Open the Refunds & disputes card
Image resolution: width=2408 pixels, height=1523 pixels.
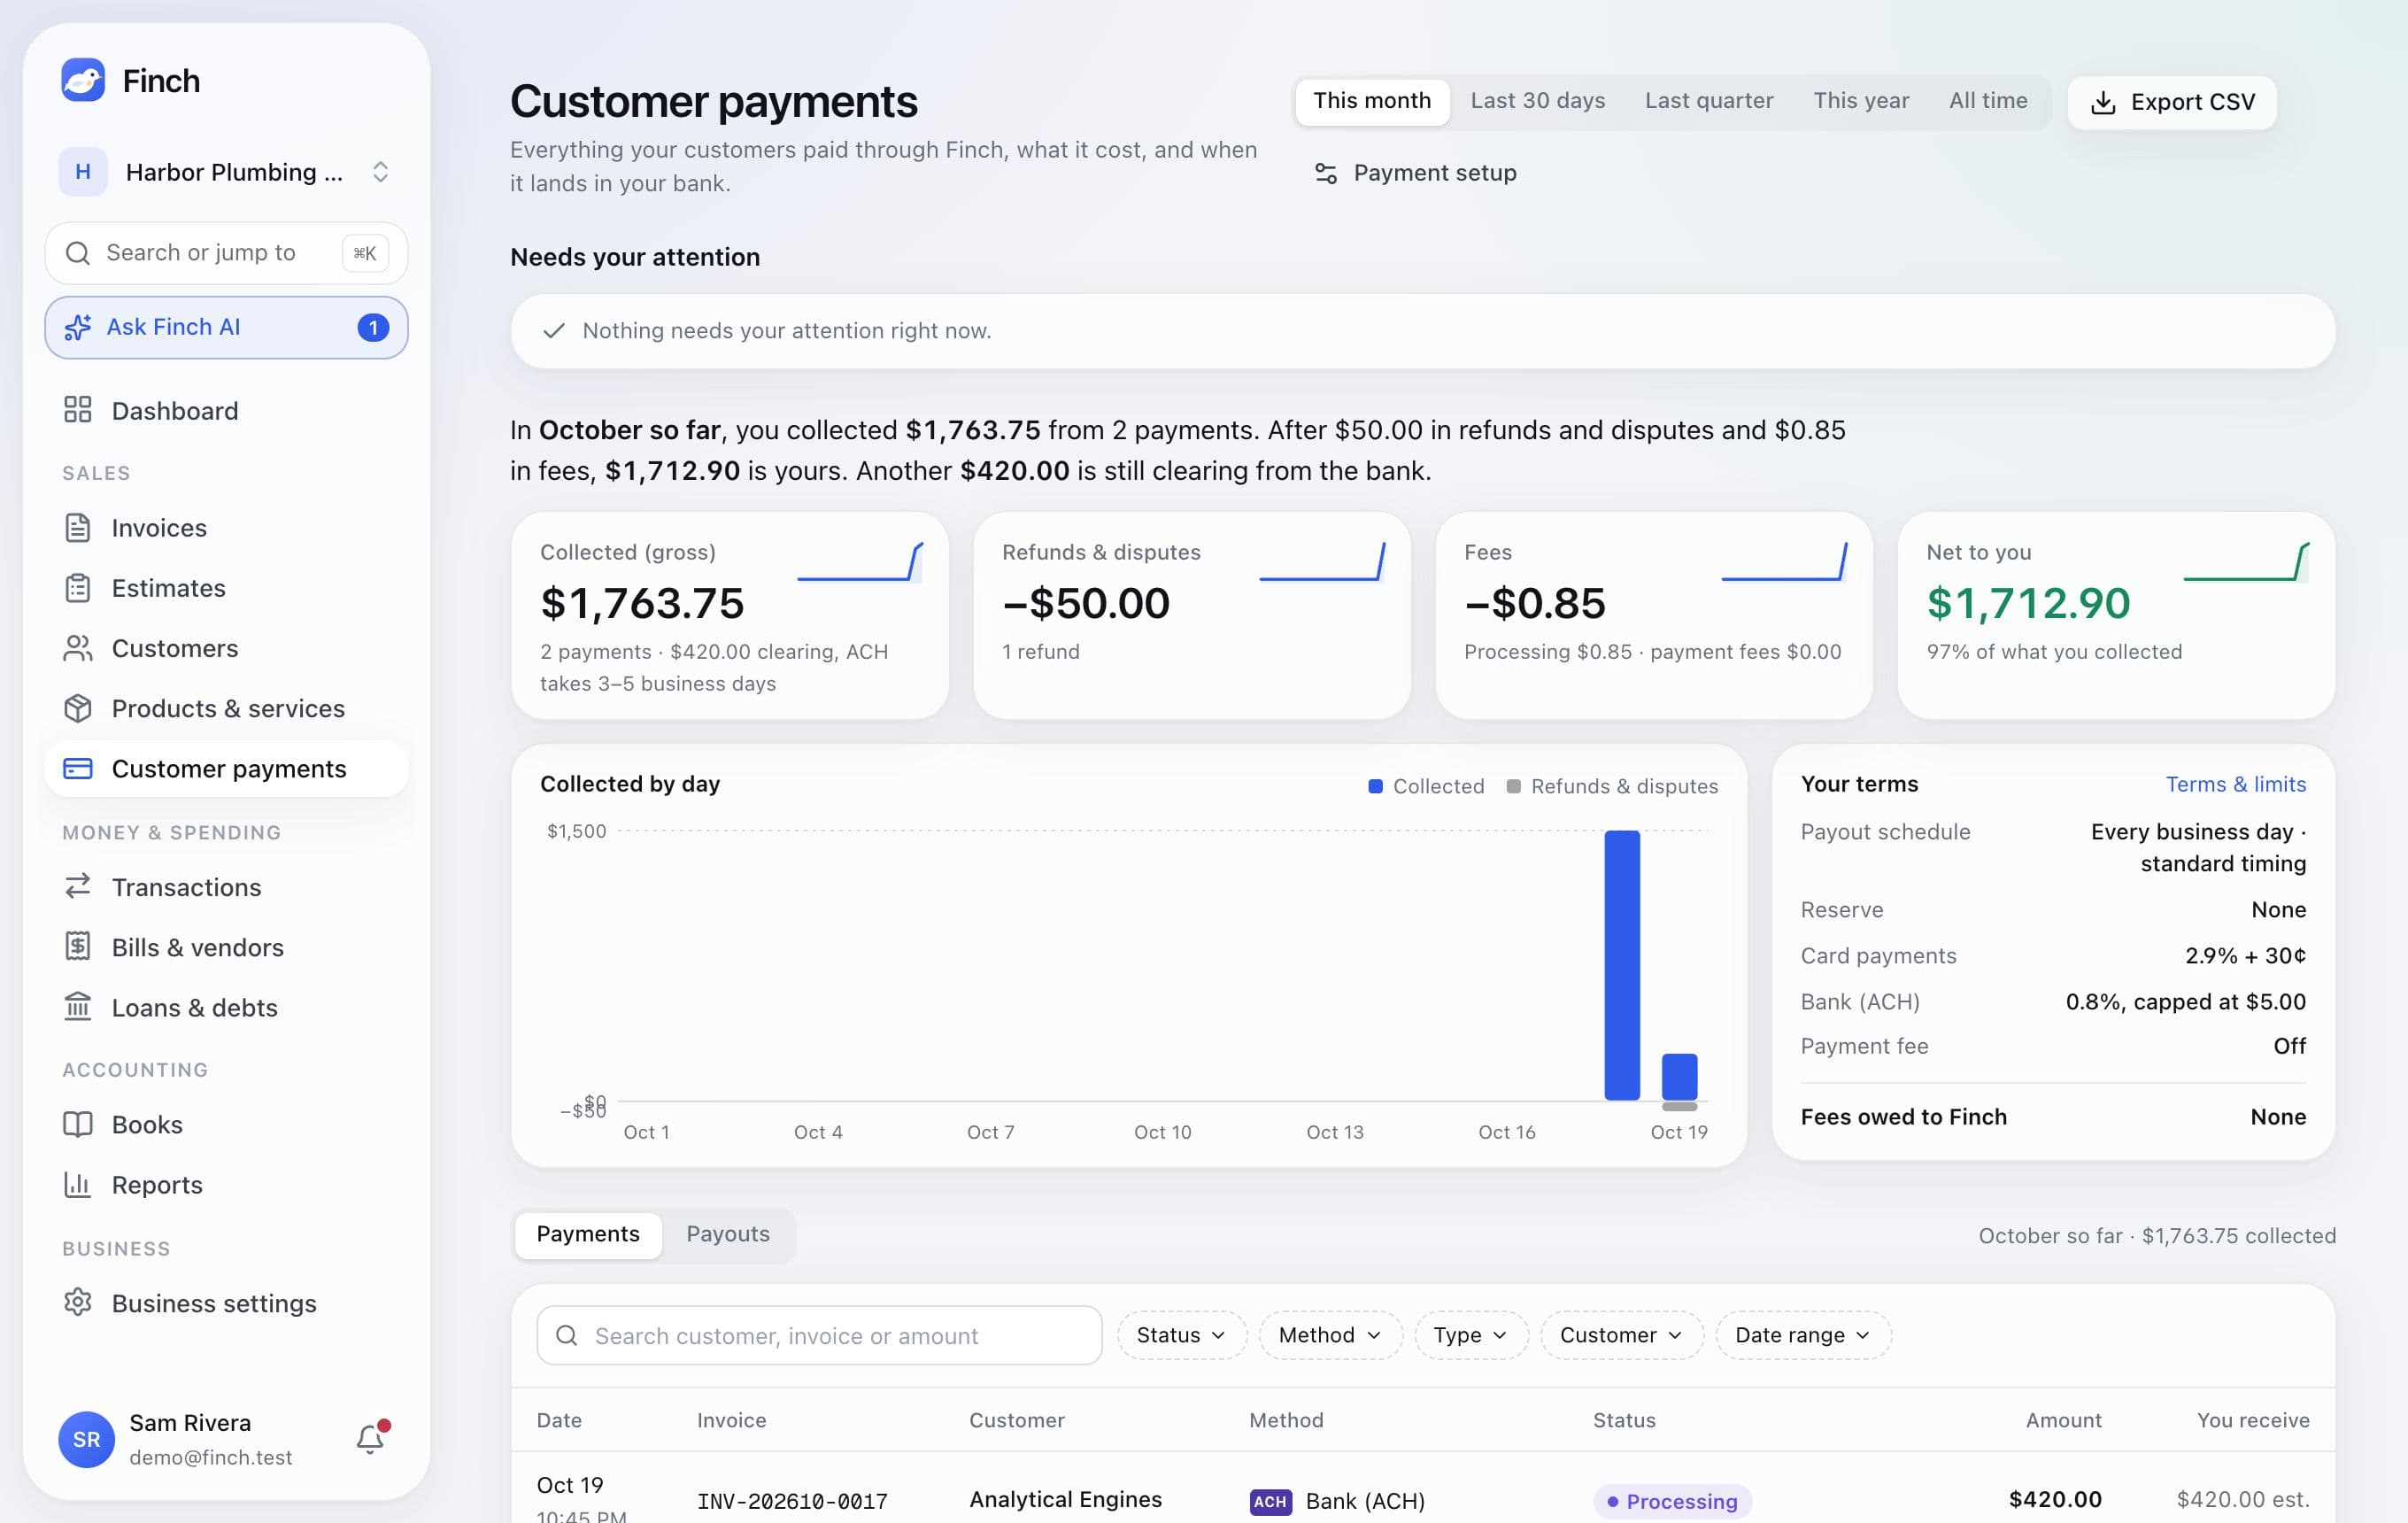[1191, 615]
